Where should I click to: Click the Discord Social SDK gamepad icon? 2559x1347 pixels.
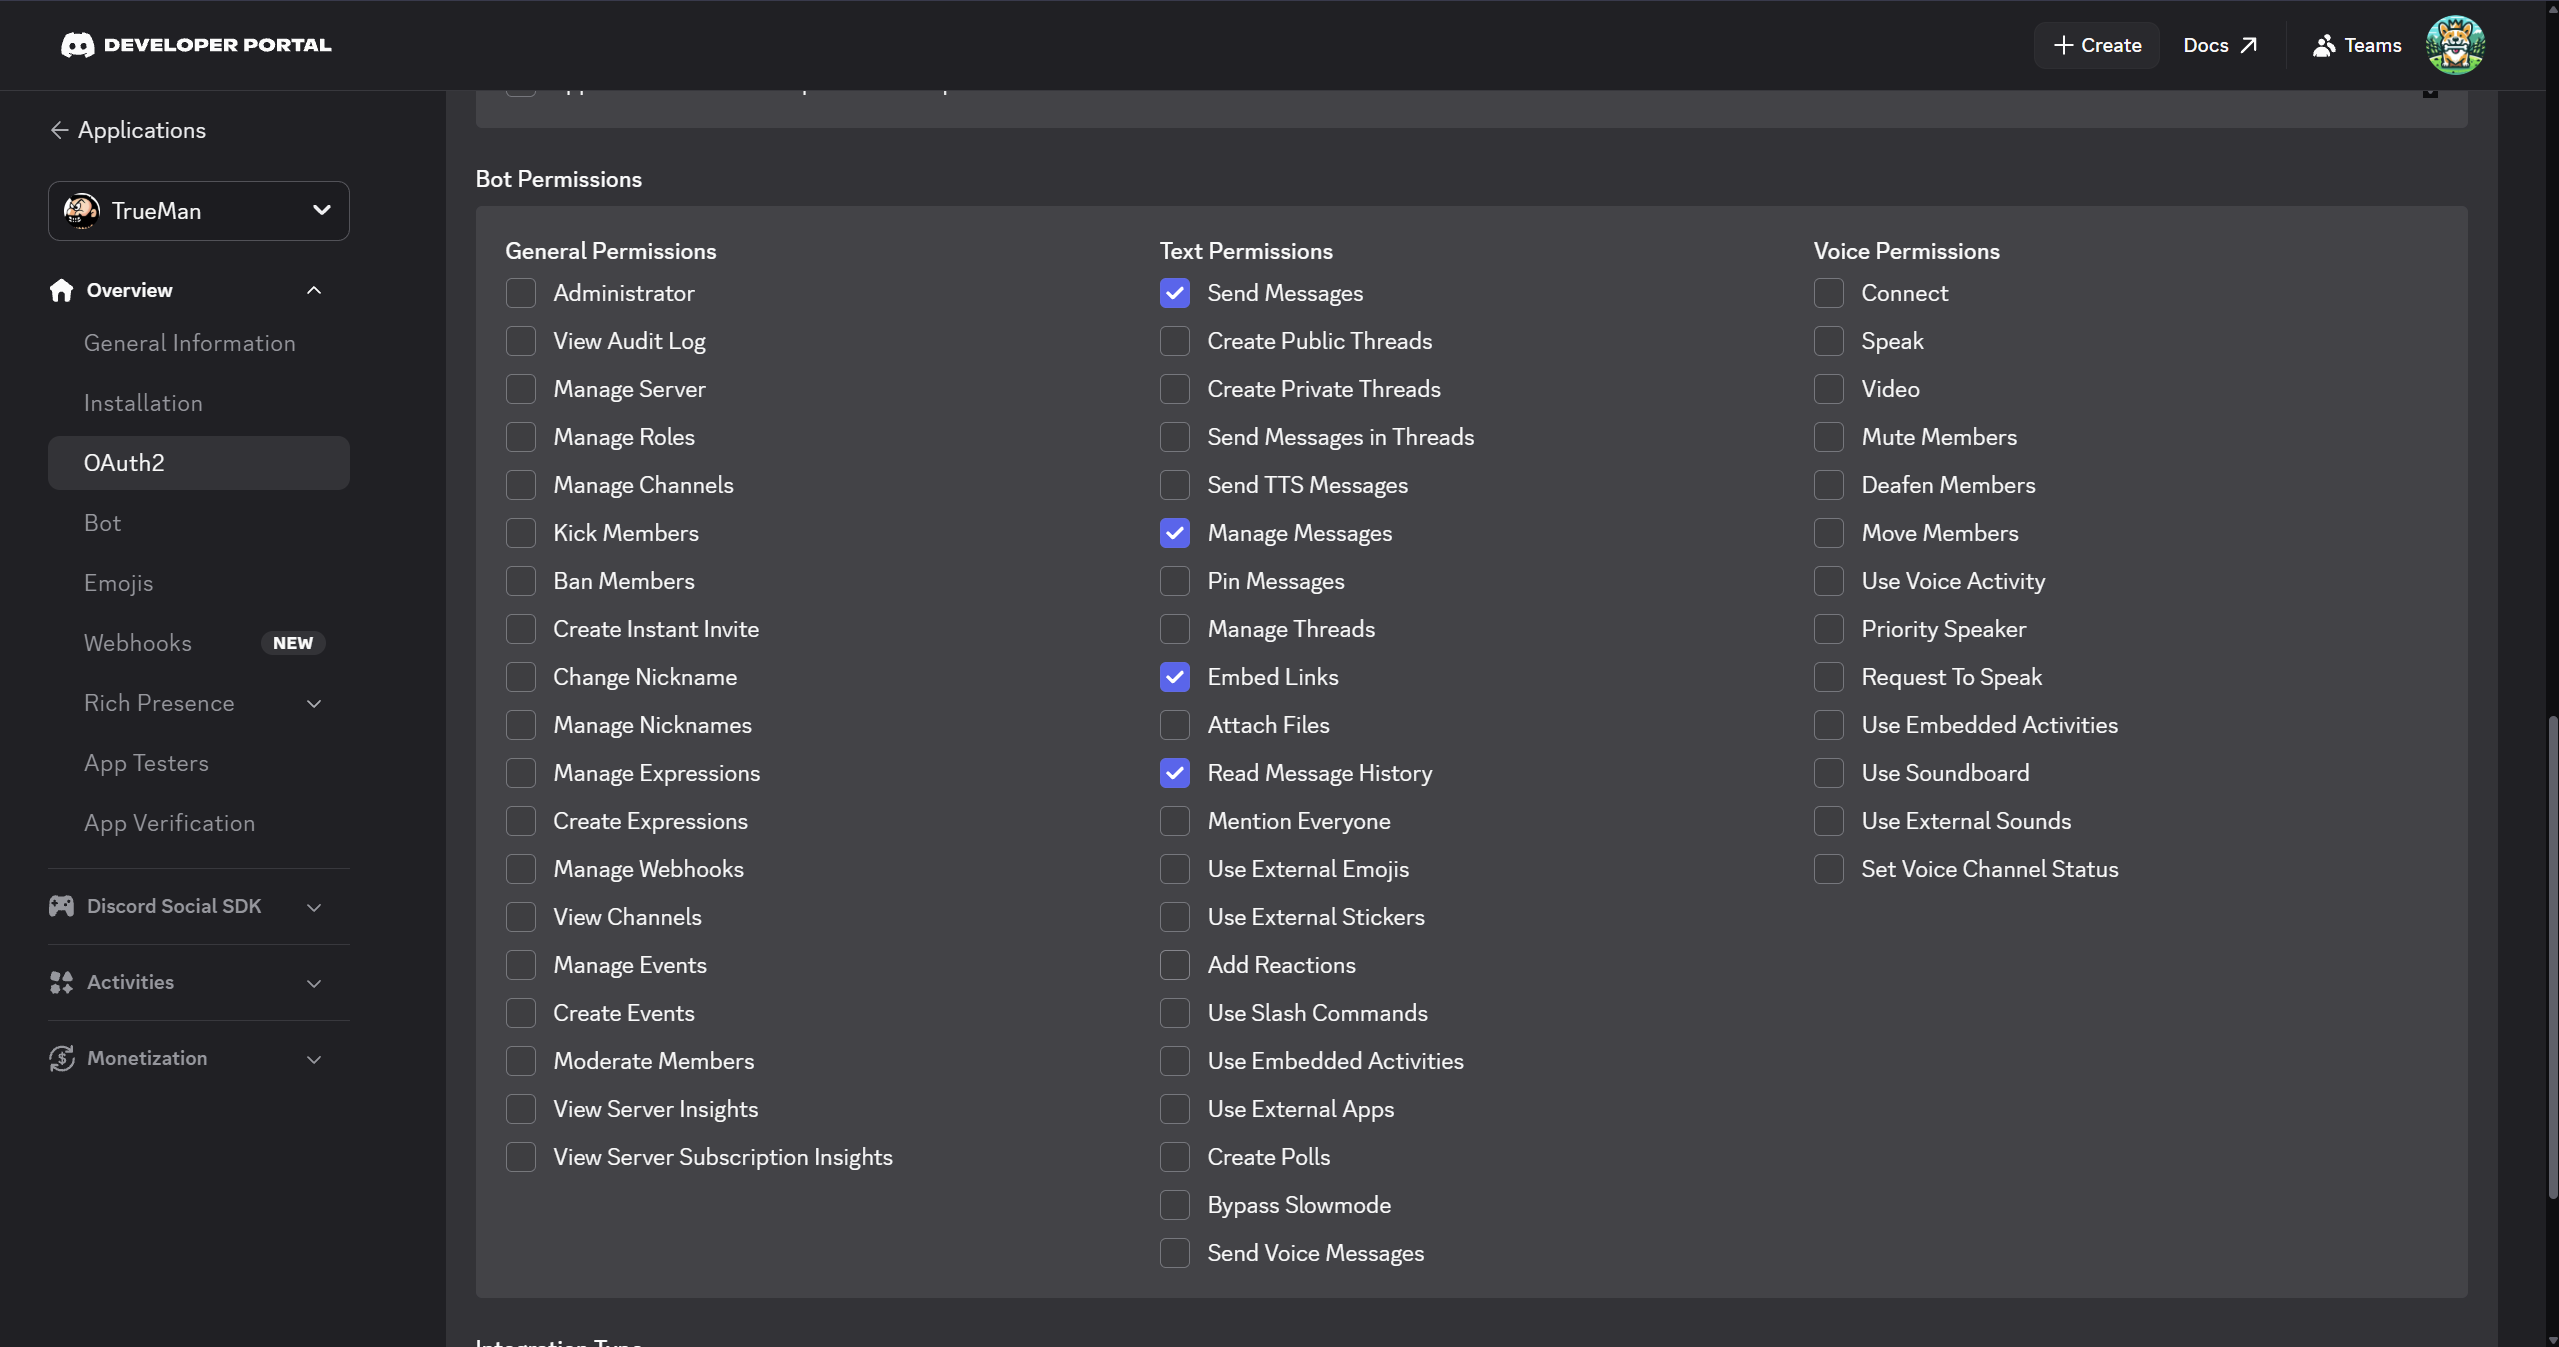(x=61, y=906)
